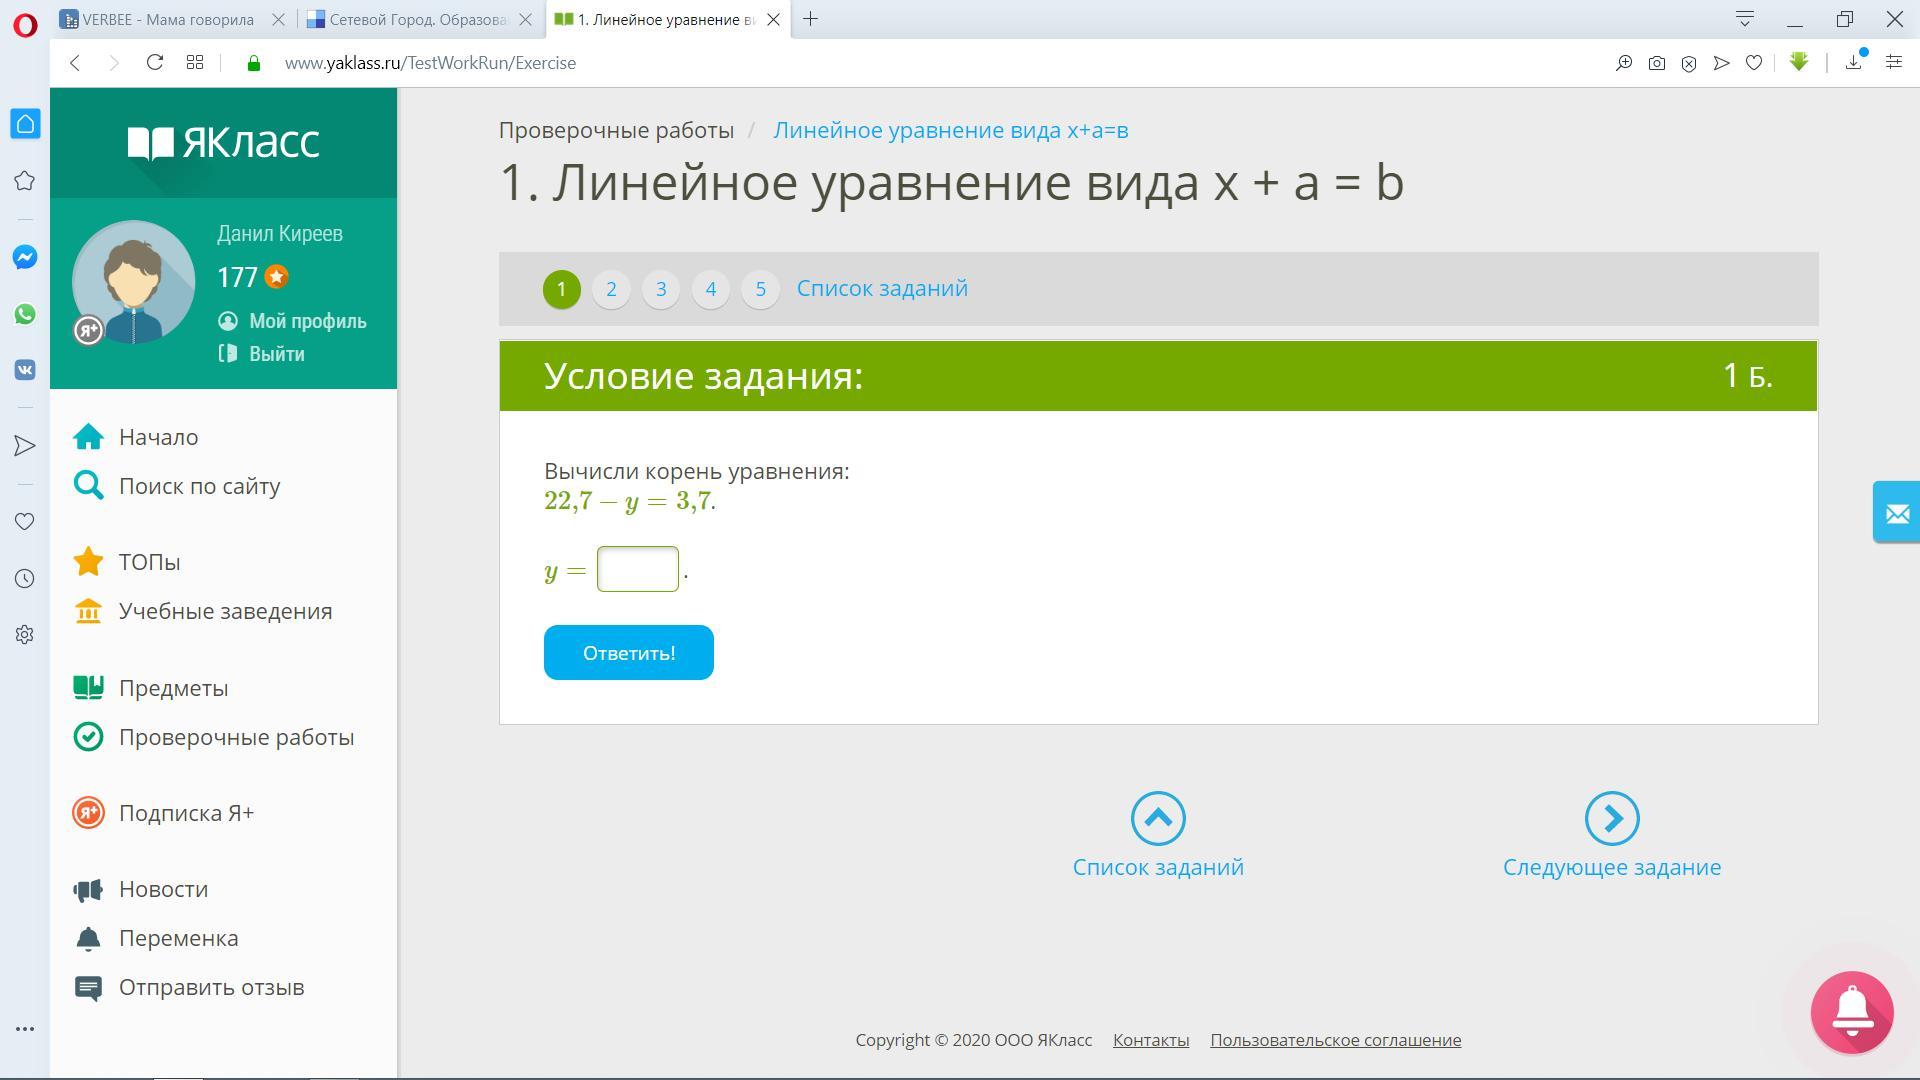Open WhatsApp in the Opera sidebar
The image size is (1920, 1080).
tap(25, 314)
